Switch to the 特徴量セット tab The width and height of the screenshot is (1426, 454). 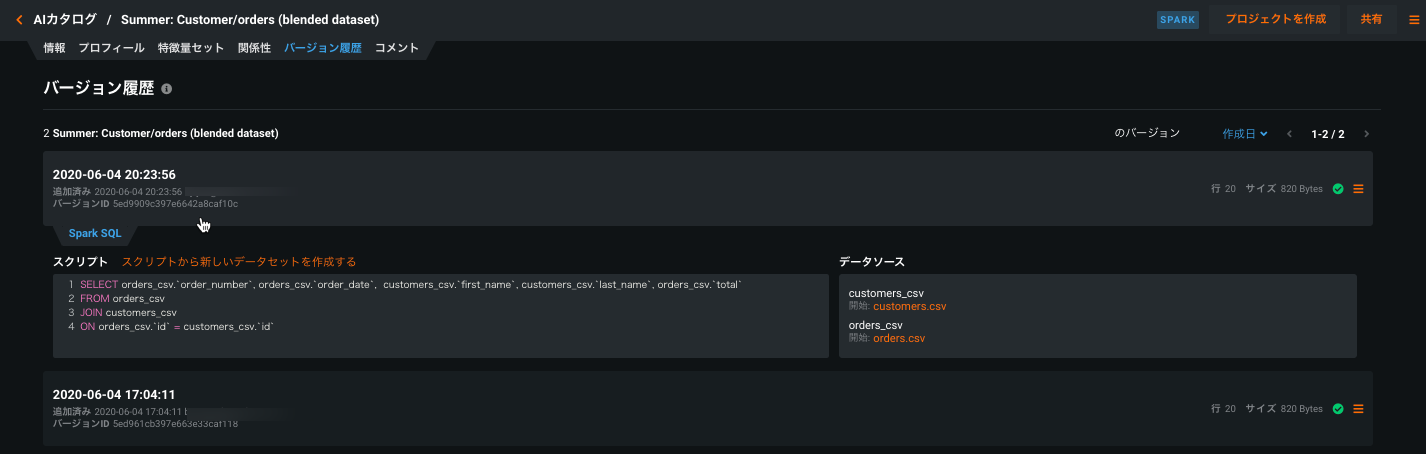point(191,48)
